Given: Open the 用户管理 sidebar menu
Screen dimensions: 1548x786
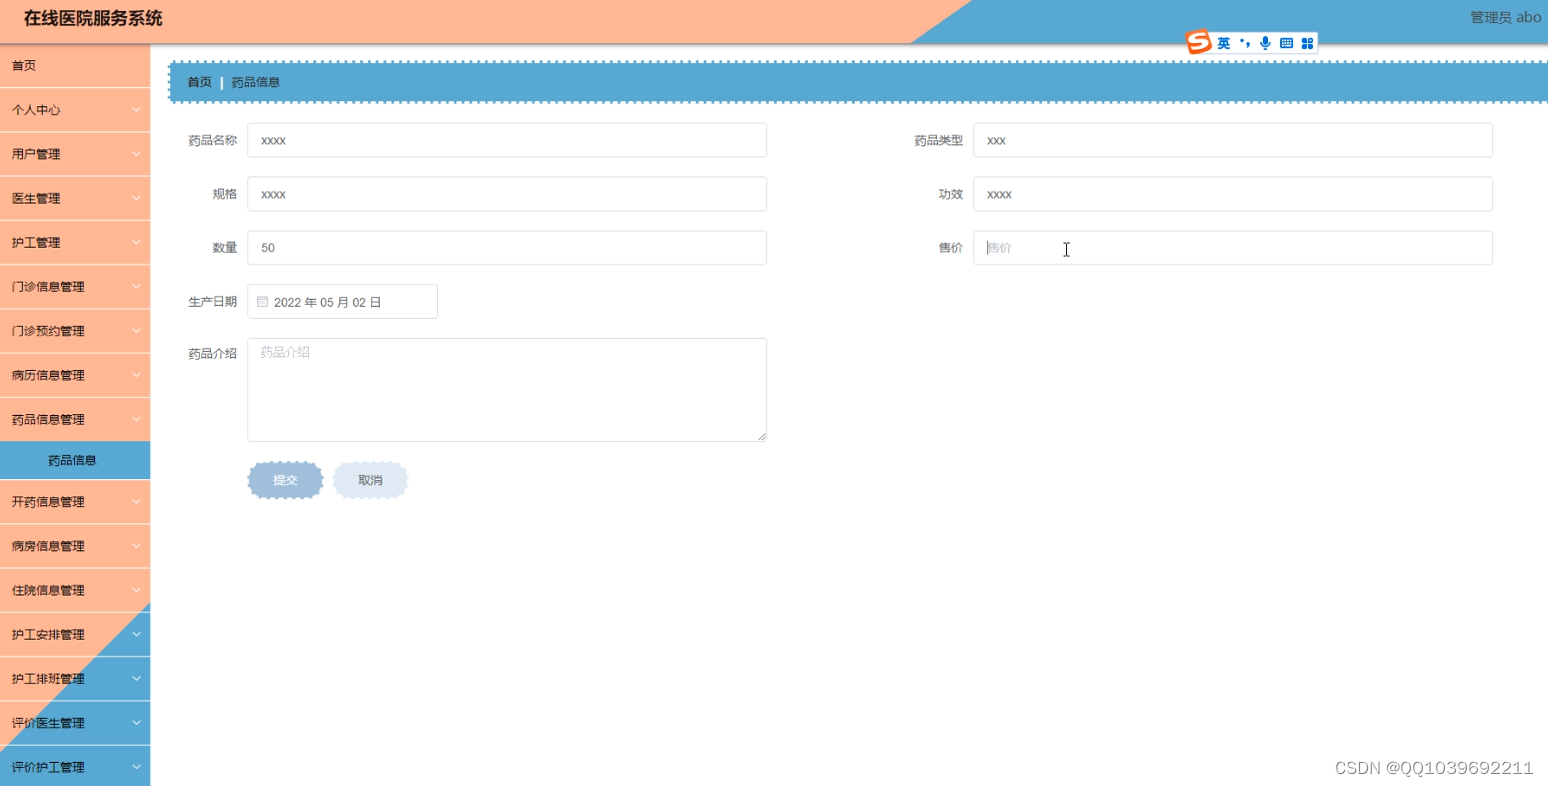Looking at the screenshot, I should pyautogui.click(x=75, y=154).
